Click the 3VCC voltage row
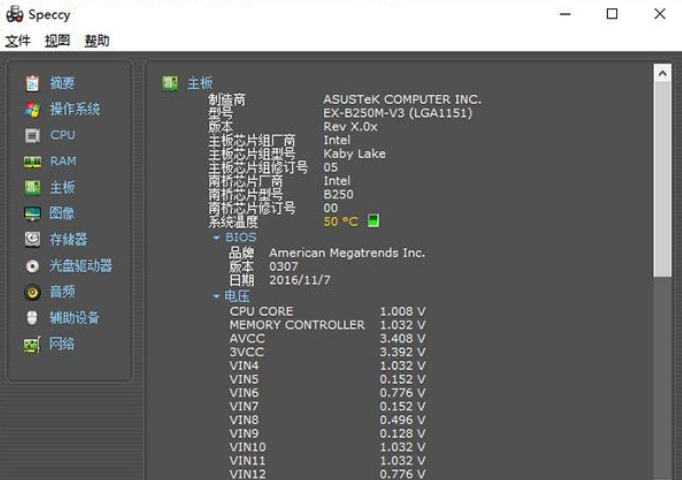This screenshot has width=682, height=480. [328, 352]
